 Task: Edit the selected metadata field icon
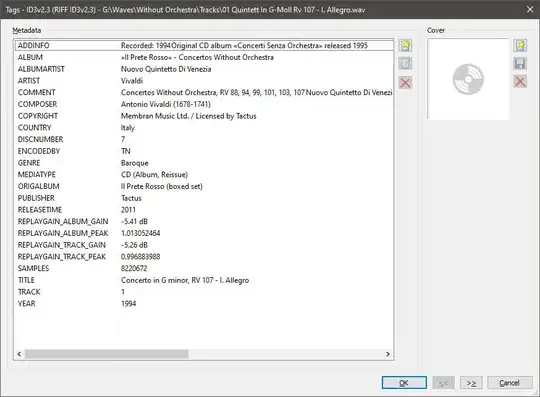point(405,64)
